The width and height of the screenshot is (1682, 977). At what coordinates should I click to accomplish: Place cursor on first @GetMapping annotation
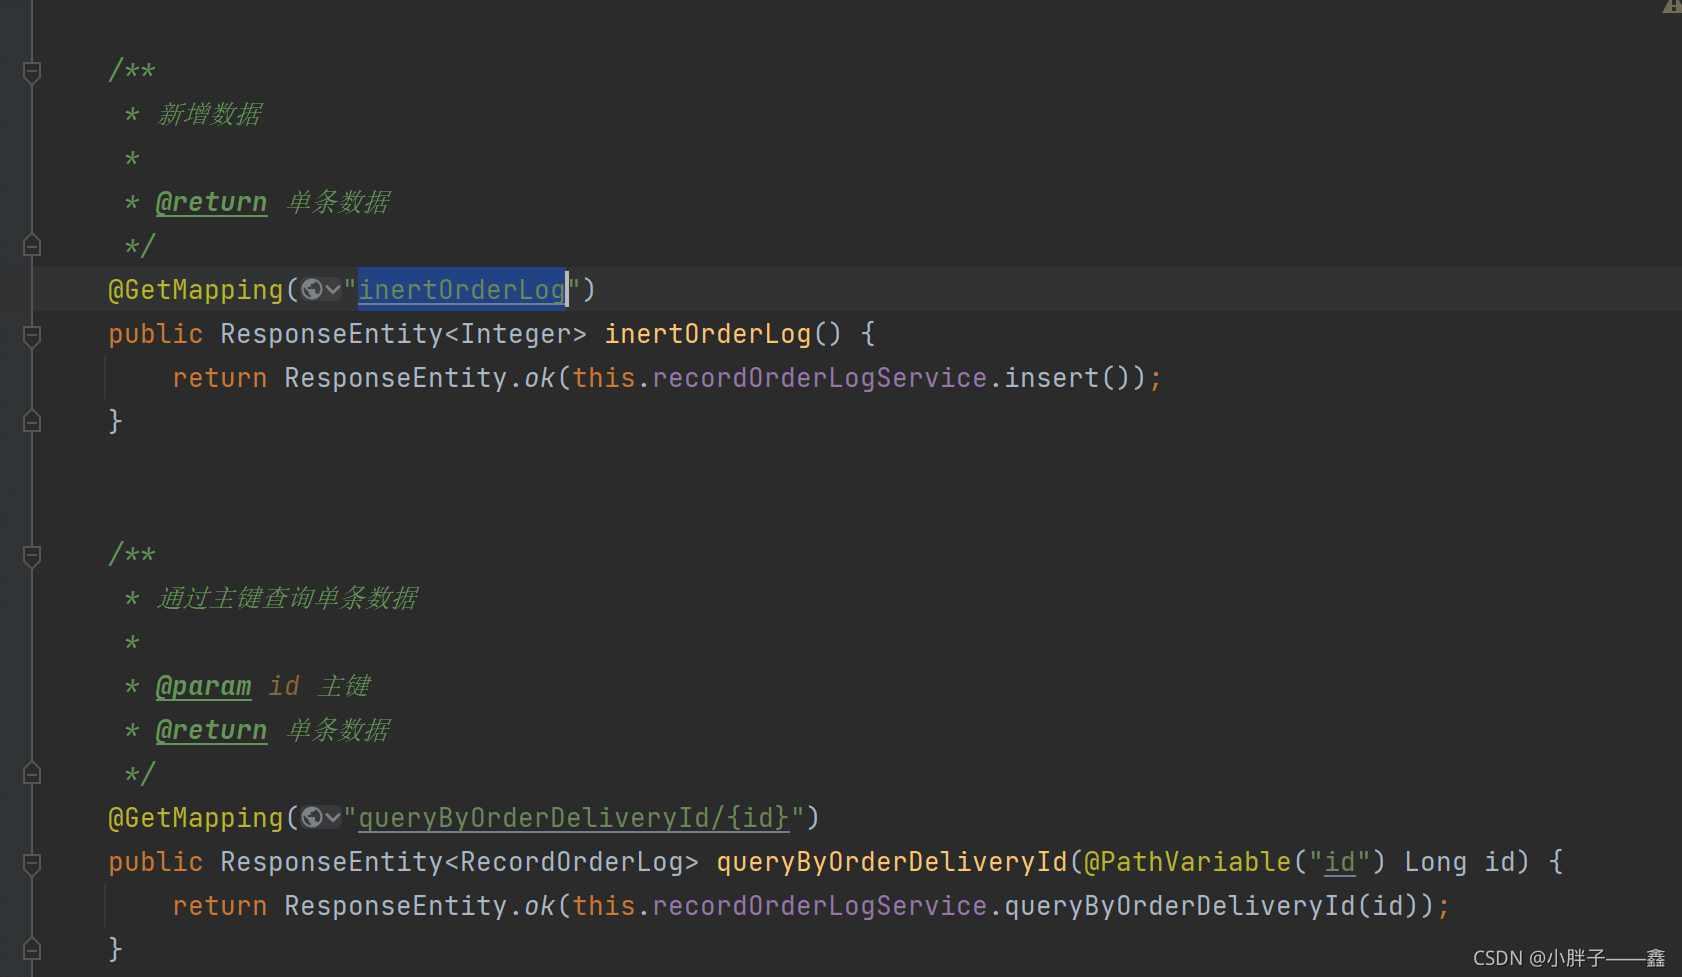point(196,290)
